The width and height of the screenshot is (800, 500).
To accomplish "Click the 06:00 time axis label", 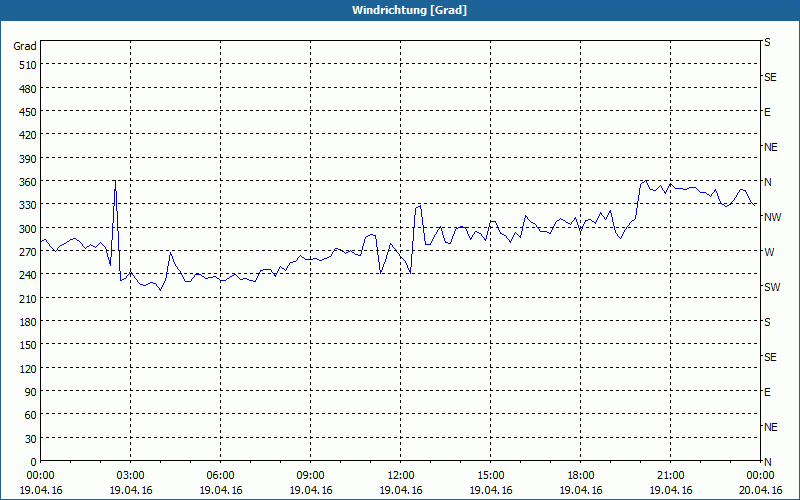I will (220, 476).
